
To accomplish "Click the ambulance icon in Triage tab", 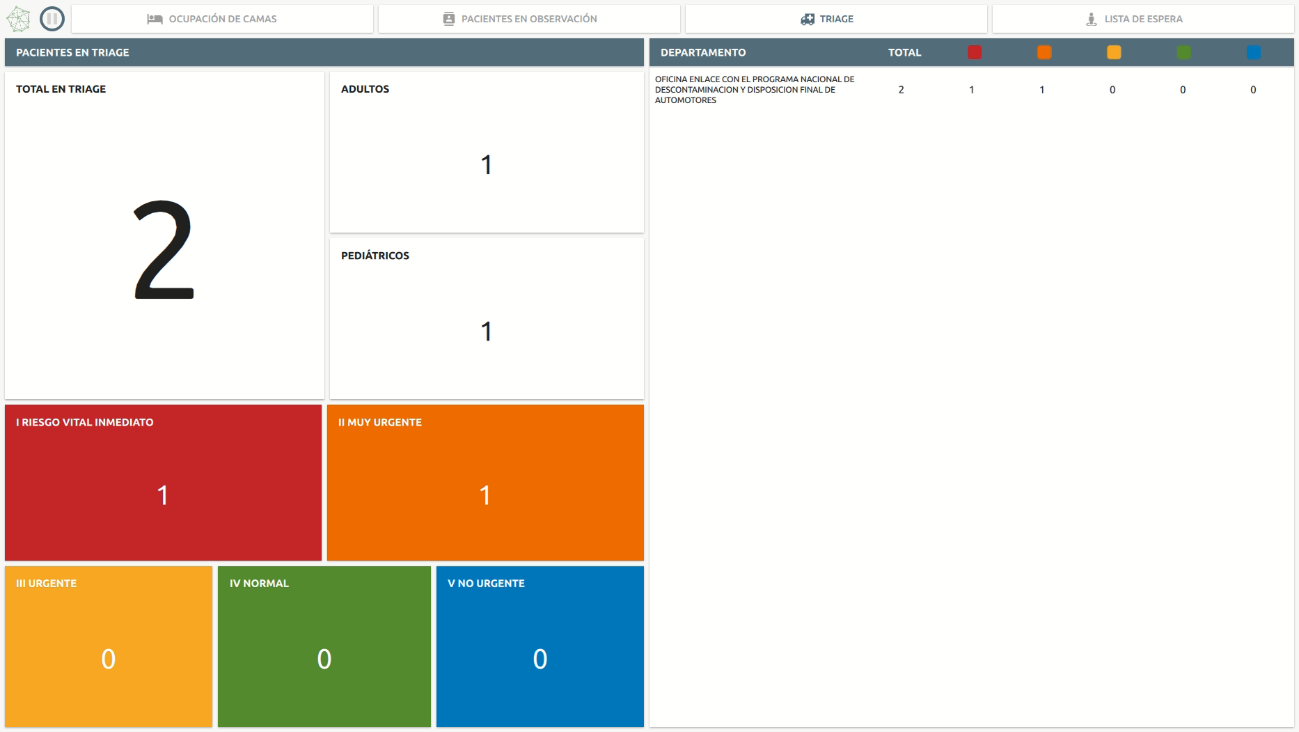I will 808,19.
